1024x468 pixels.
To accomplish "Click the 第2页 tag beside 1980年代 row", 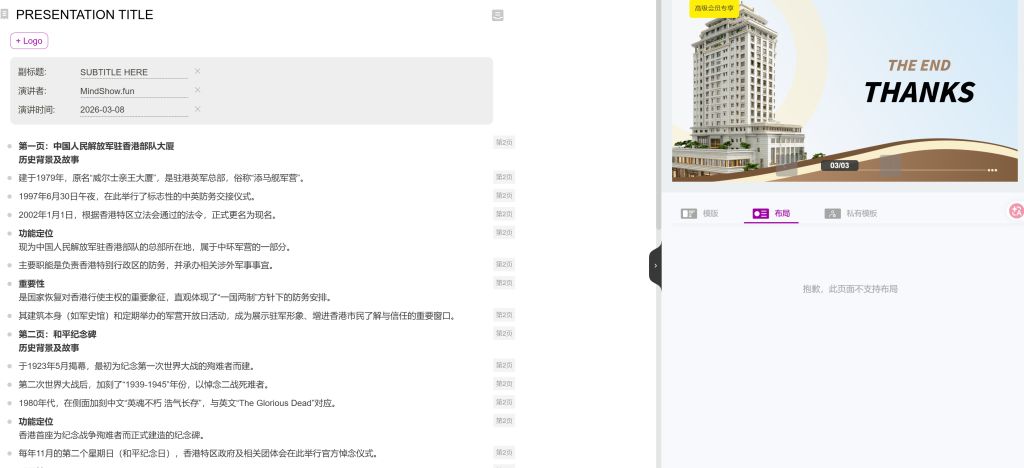I will [x=504, y=402].
